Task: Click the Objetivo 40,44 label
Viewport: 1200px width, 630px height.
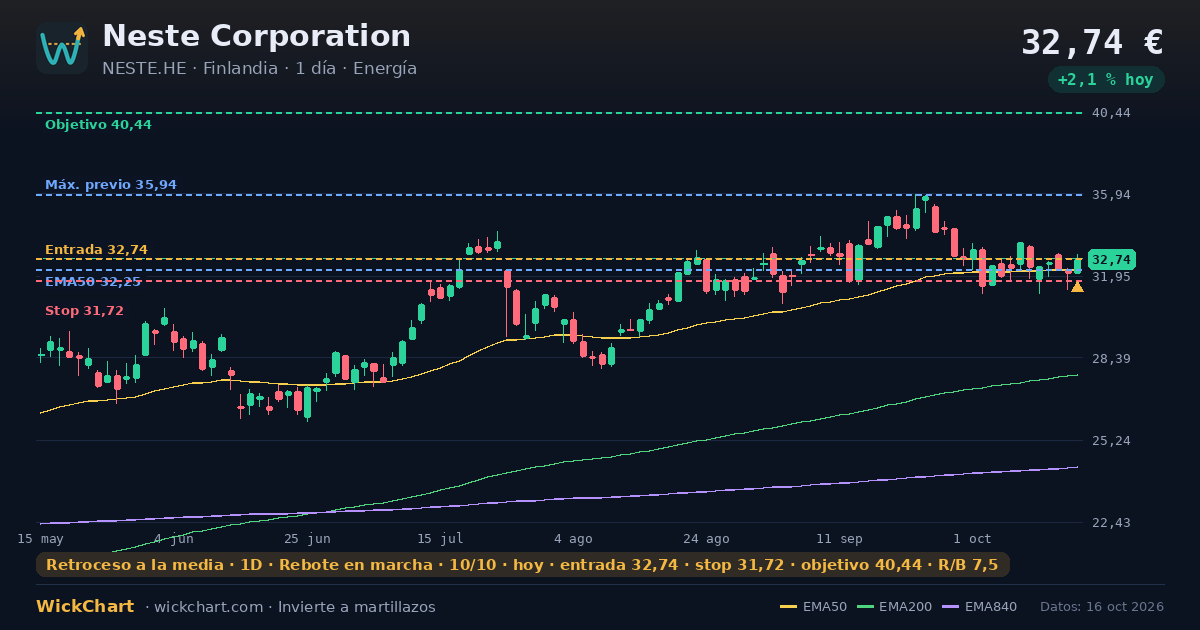Action: (x=98, y=125)
